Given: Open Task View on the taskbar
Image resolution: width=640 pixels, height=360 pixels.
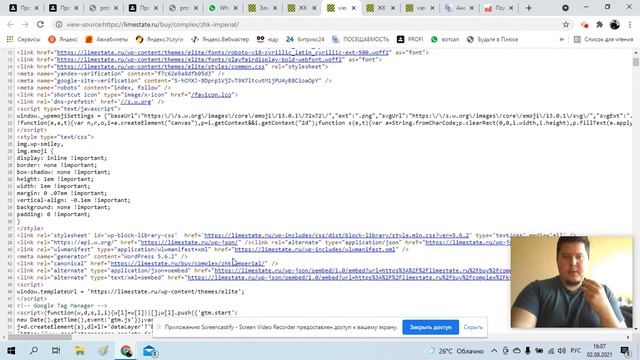Looking at the screenshot, I should coord(56,351).
